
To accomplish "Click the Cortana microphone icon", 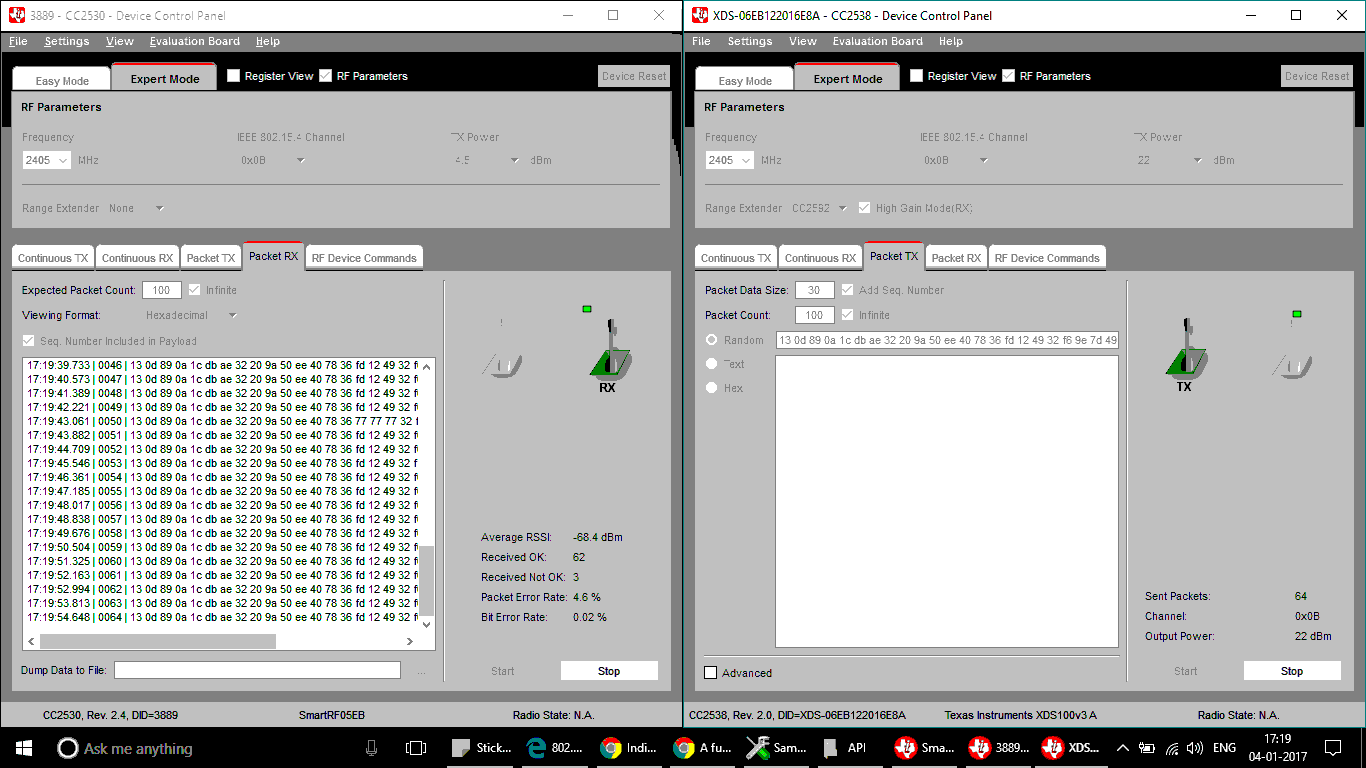I will click(x=371, y=748).
